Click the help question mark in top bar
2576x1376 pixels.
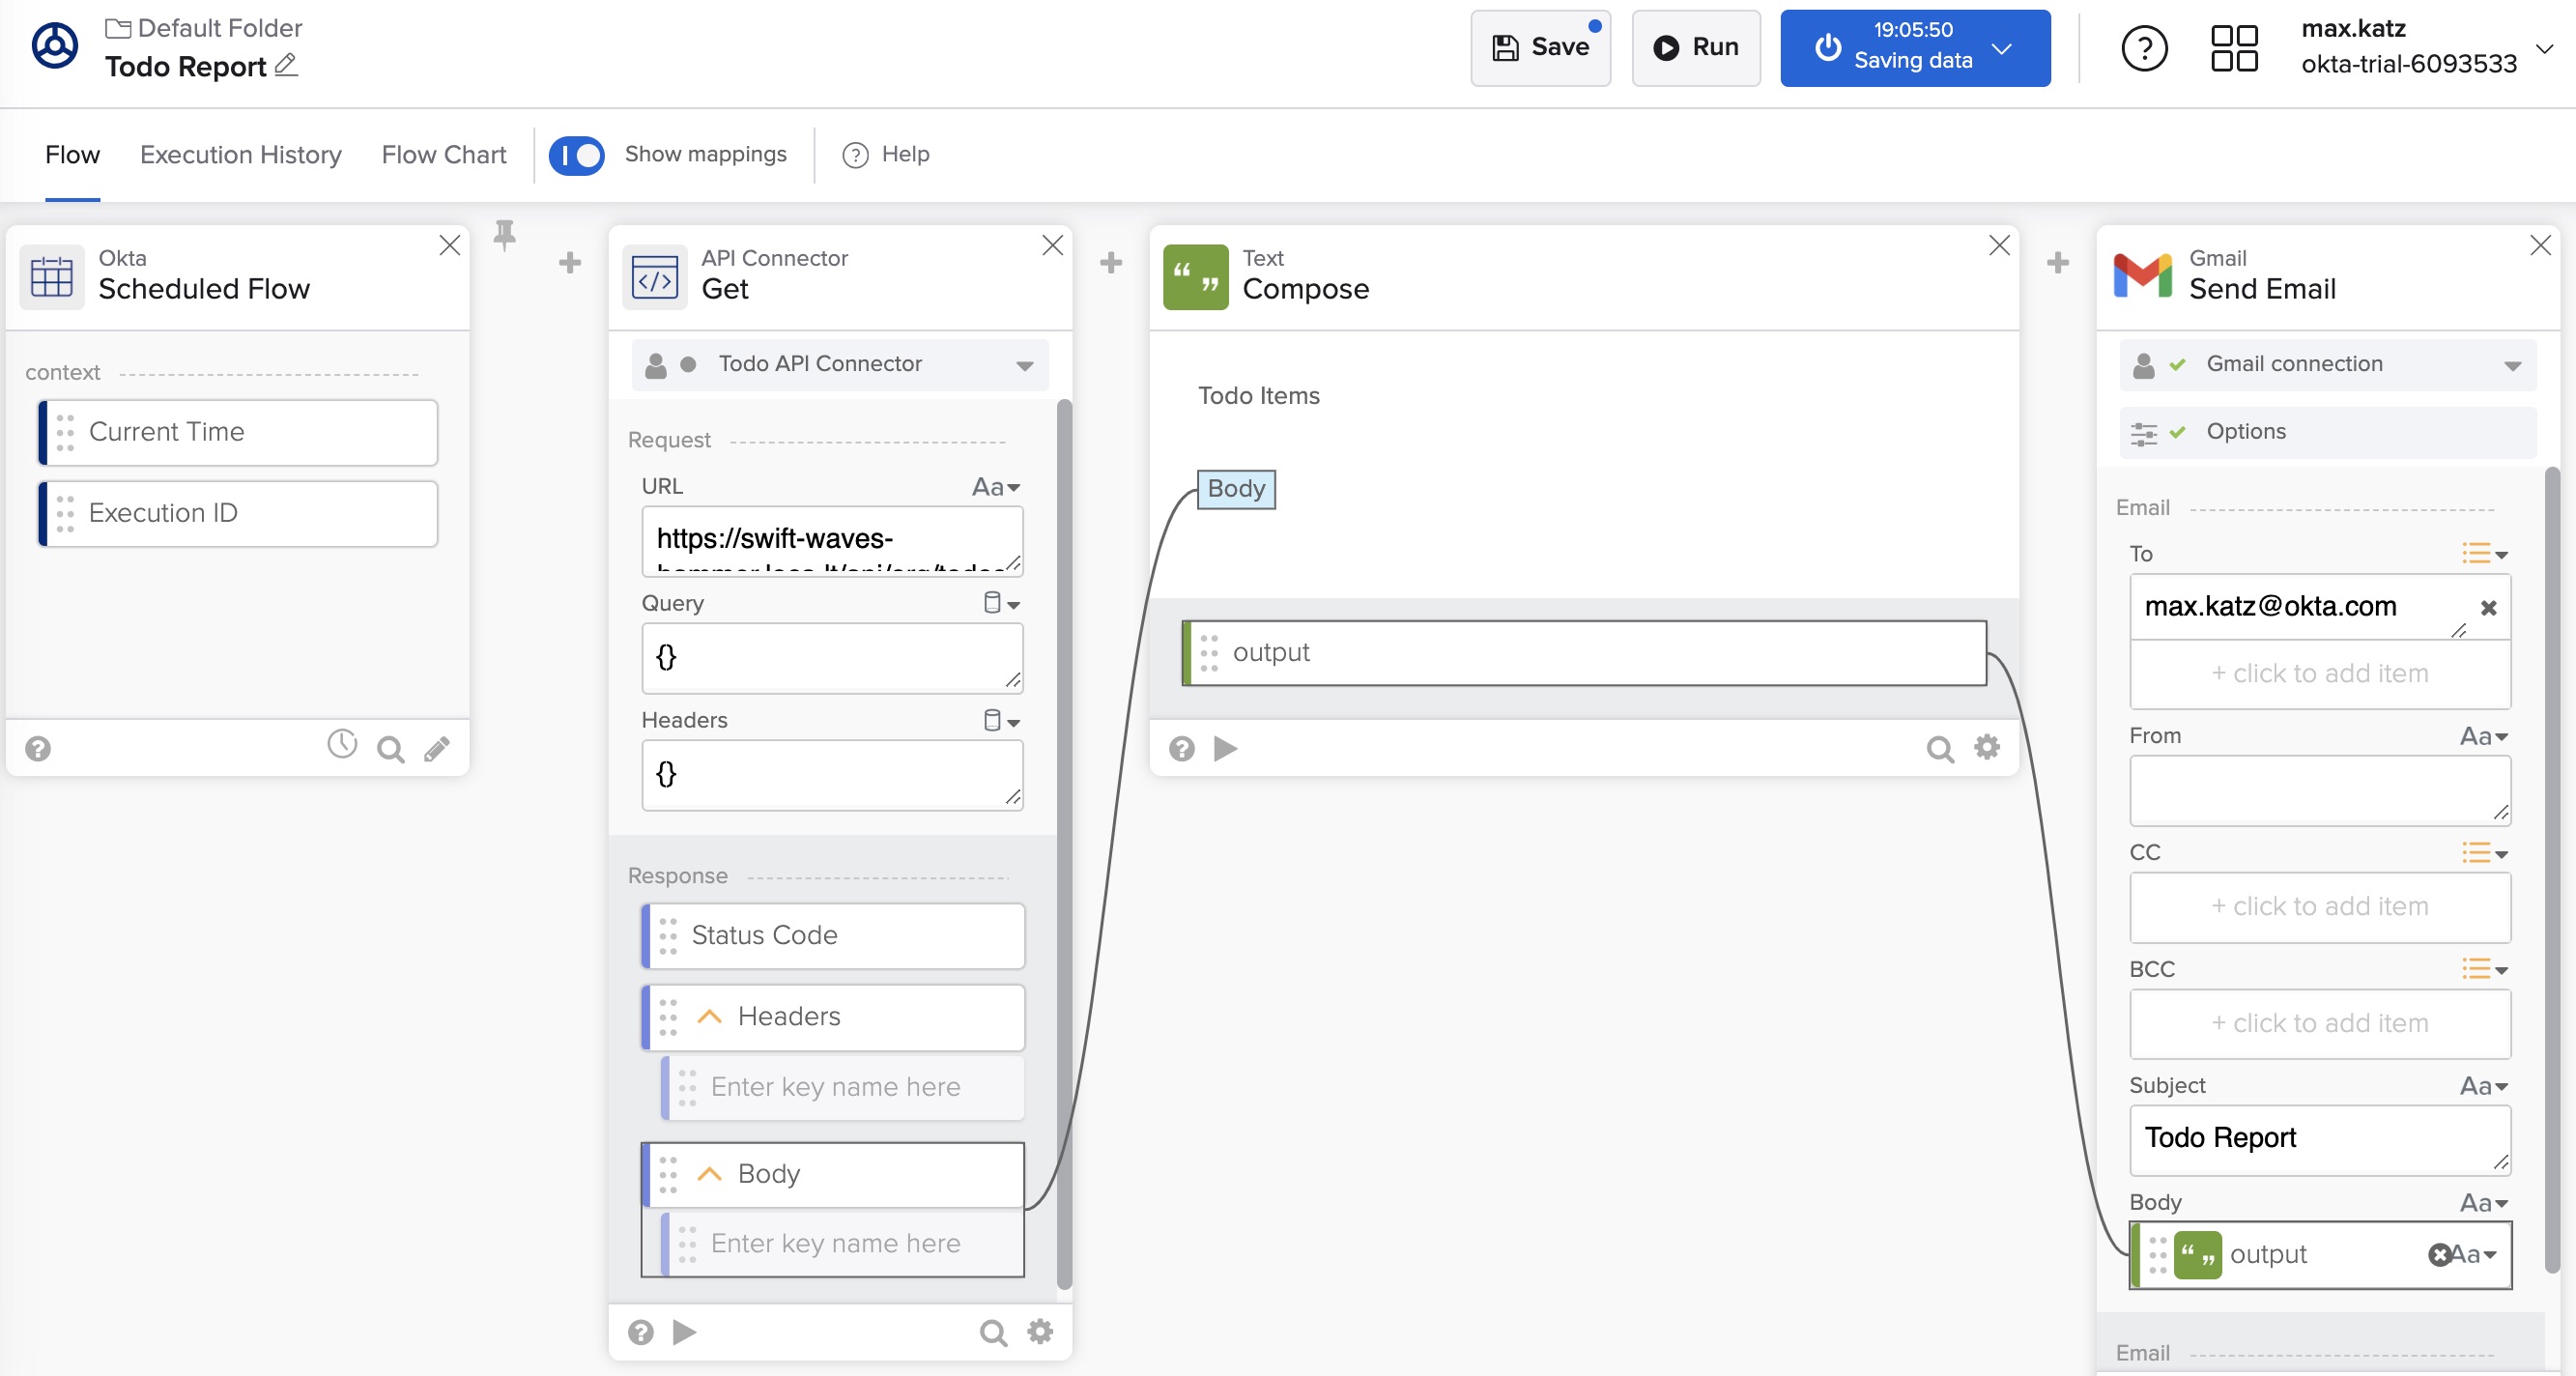(x=2144, y=48)
